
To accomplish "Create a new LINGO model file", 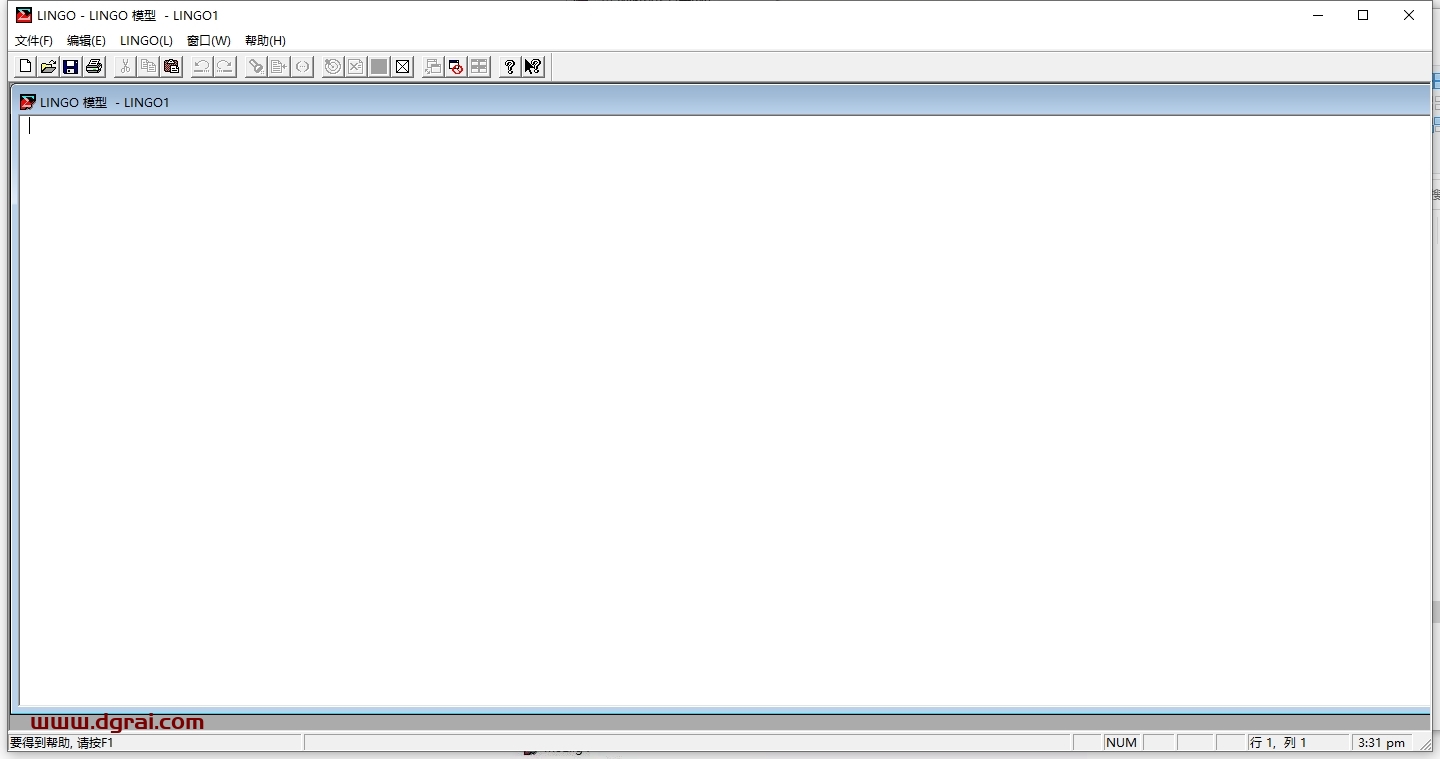I will (x=25, y=67).
